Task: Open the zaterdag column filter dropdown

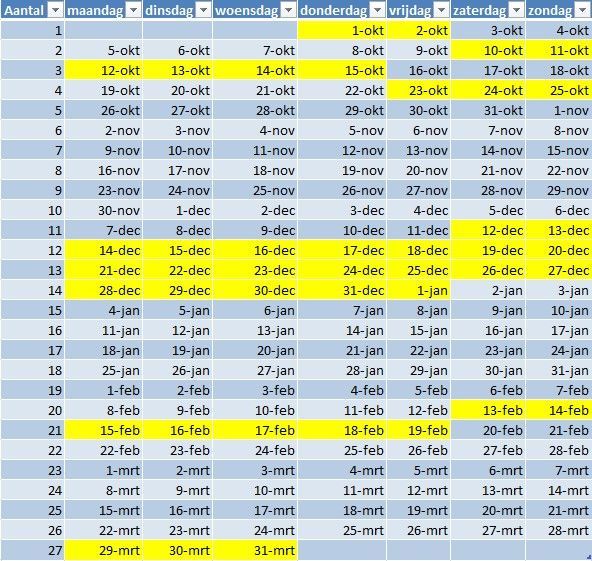Action: coord(516,11)
